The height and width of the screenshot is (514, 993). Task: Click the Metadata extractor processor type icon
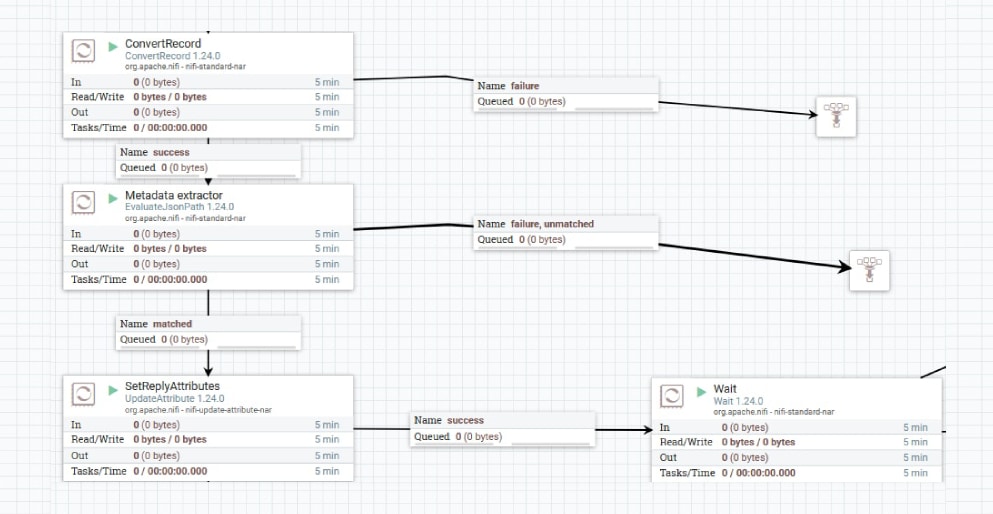85,202
